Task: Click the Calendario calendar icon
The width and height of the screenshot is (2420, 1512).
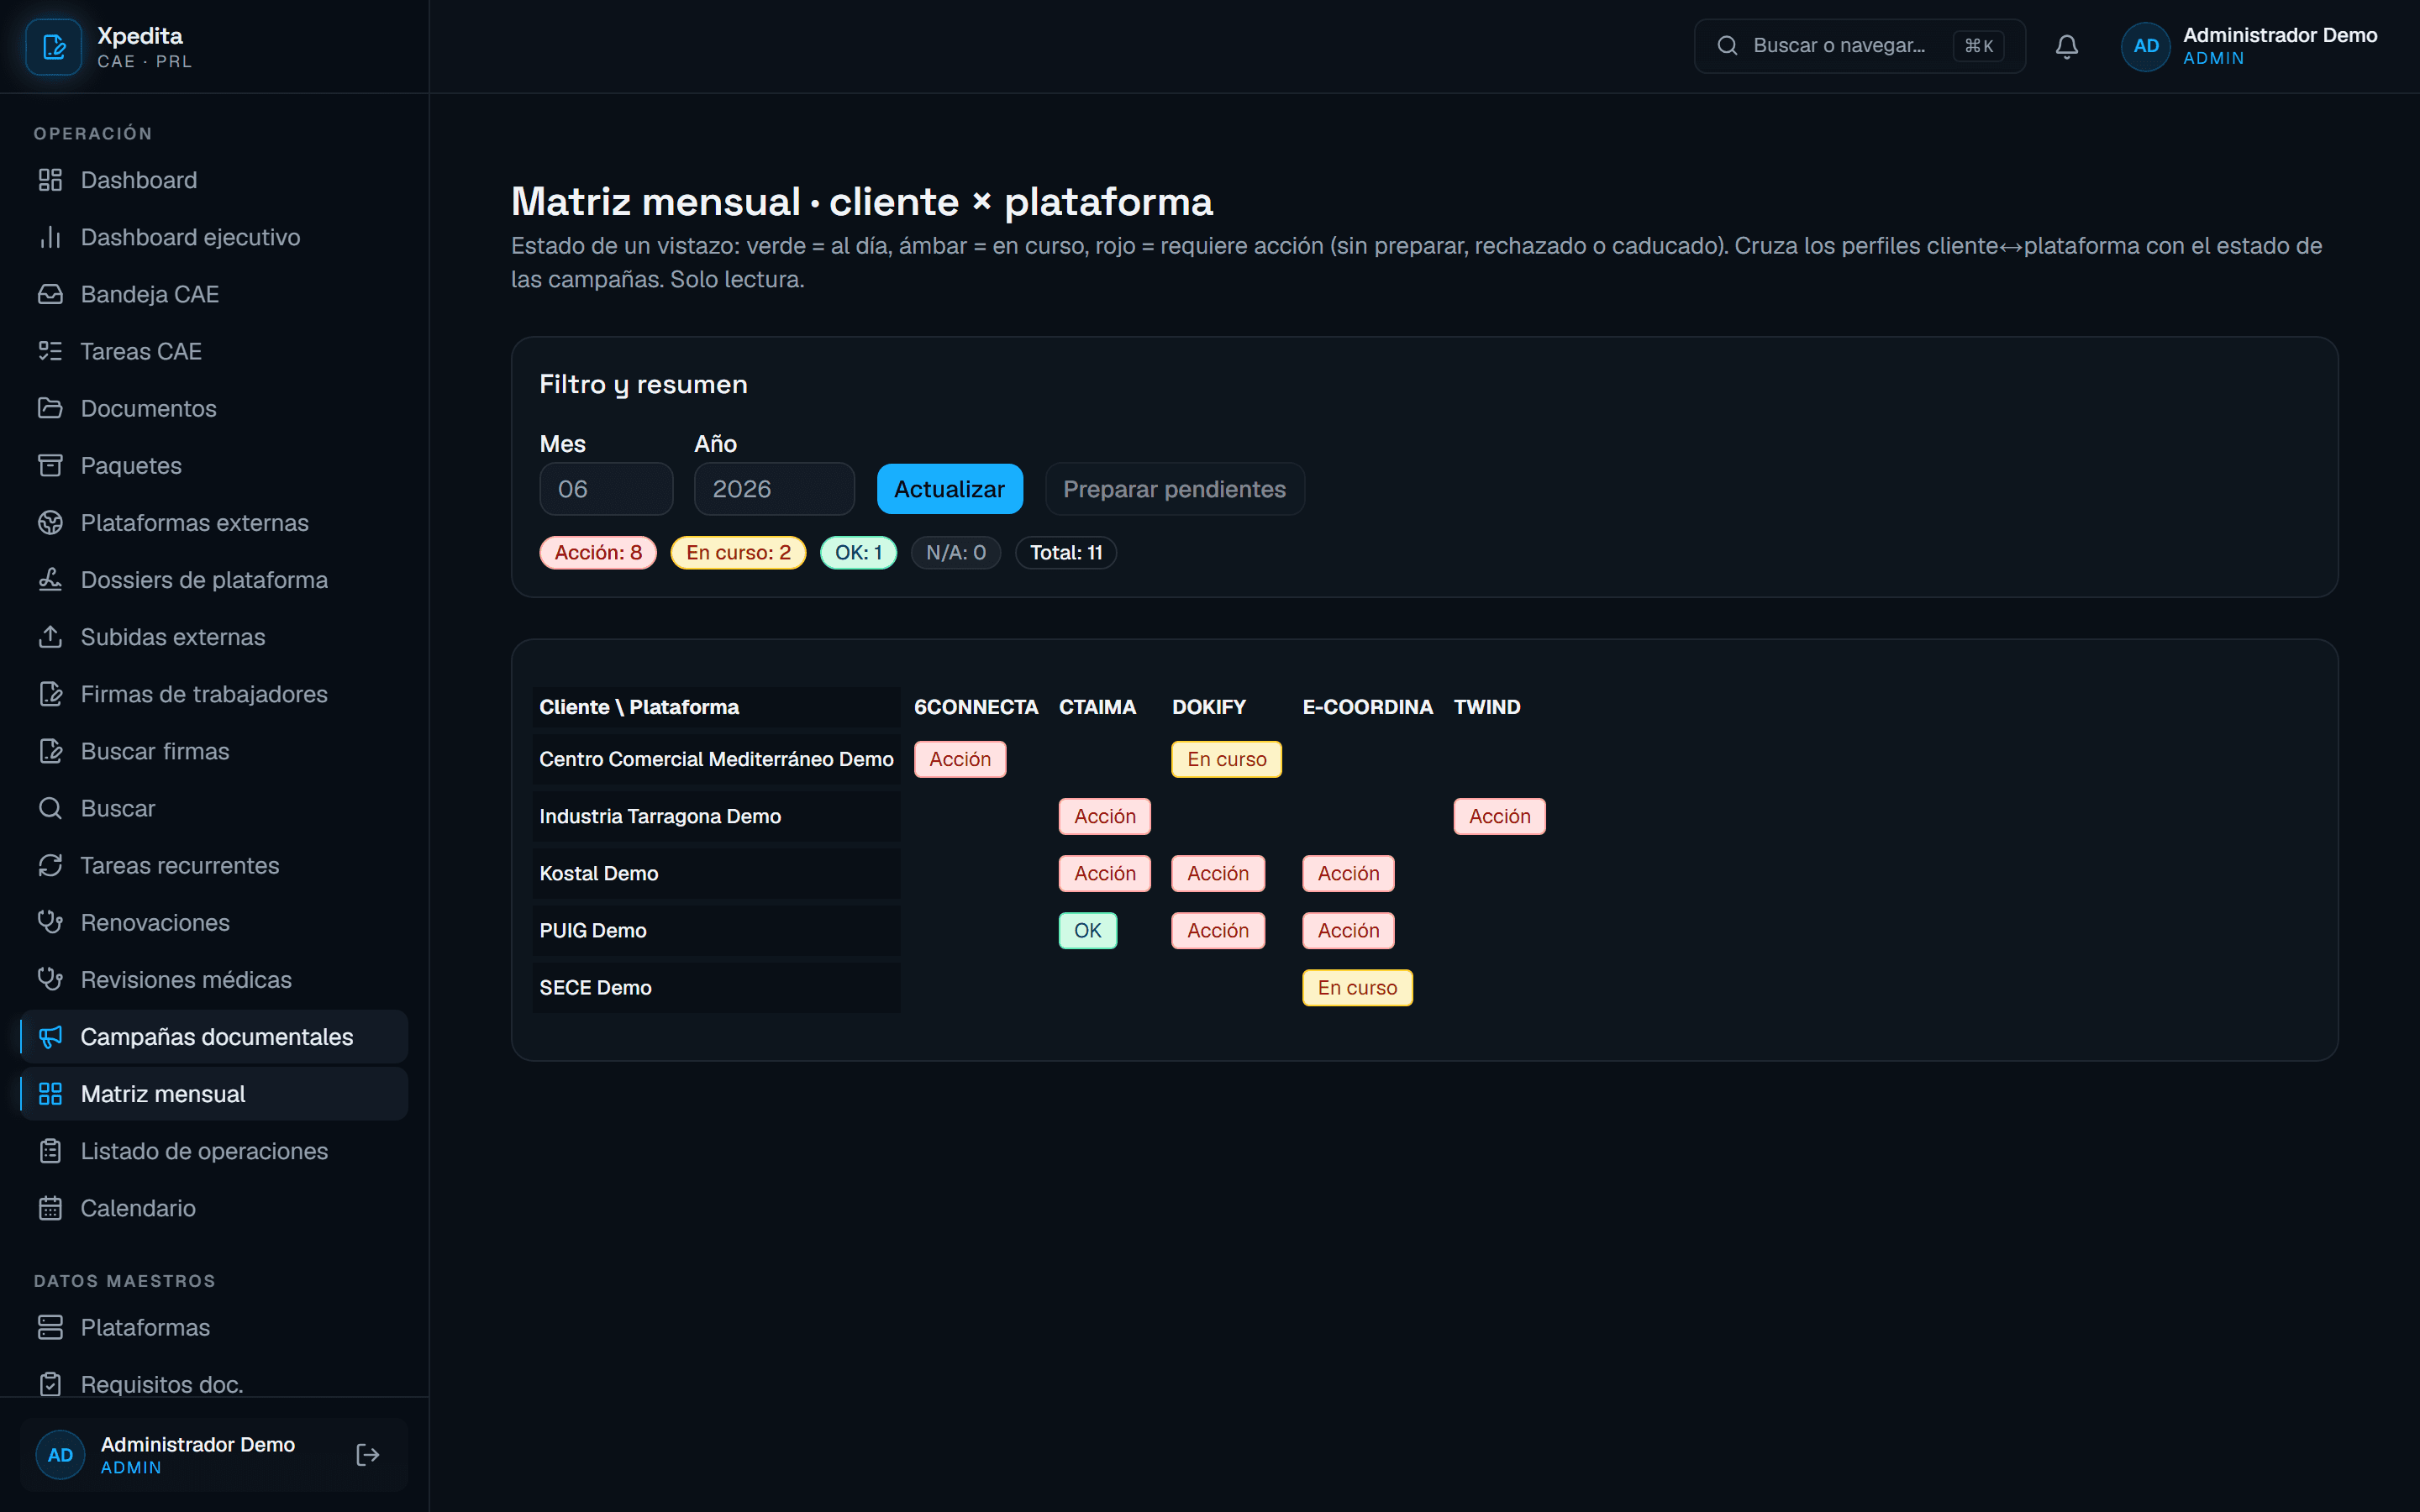Action: coord(50,1208)
